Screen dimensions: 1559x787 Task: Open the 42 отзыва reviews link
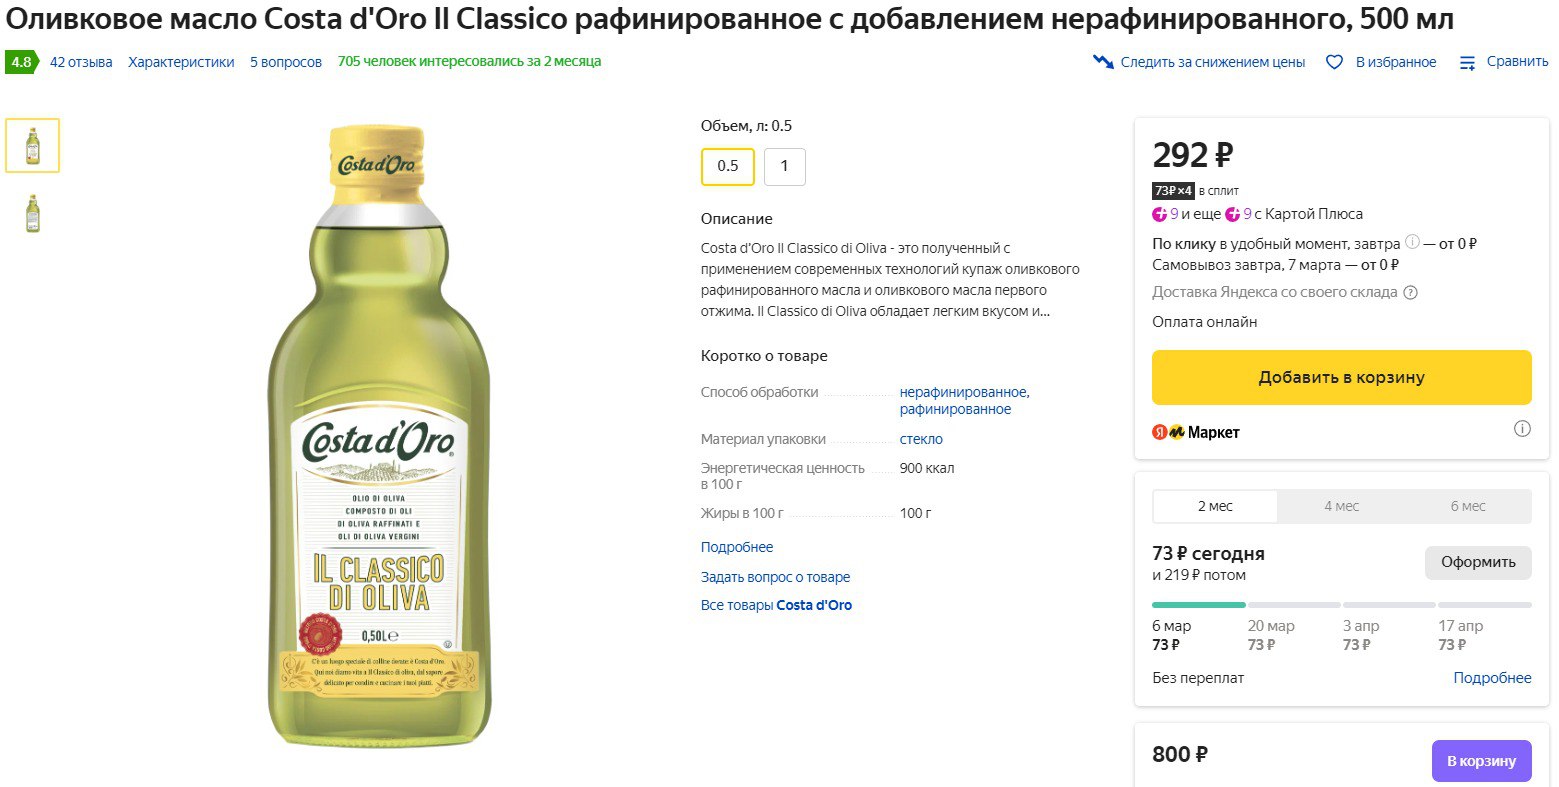(x=81, y=62)
